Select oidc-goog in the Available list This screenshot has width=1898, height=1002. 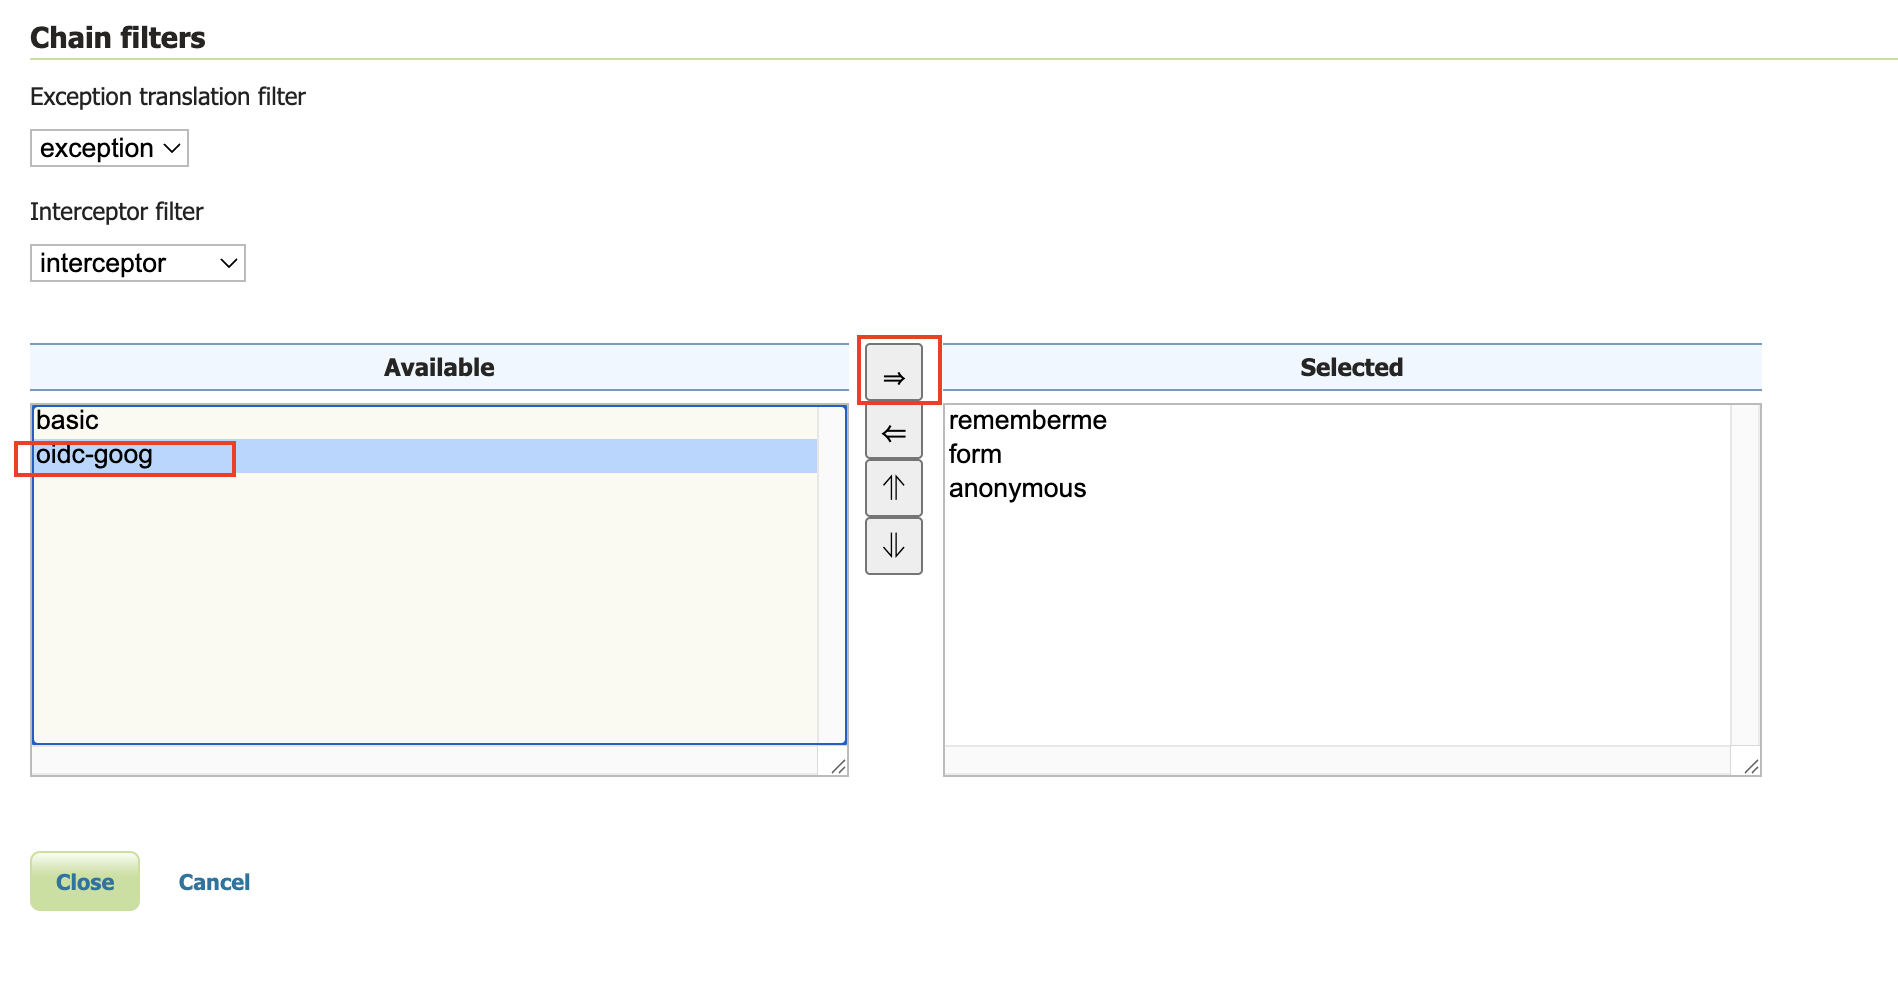(x=95, y=455)
